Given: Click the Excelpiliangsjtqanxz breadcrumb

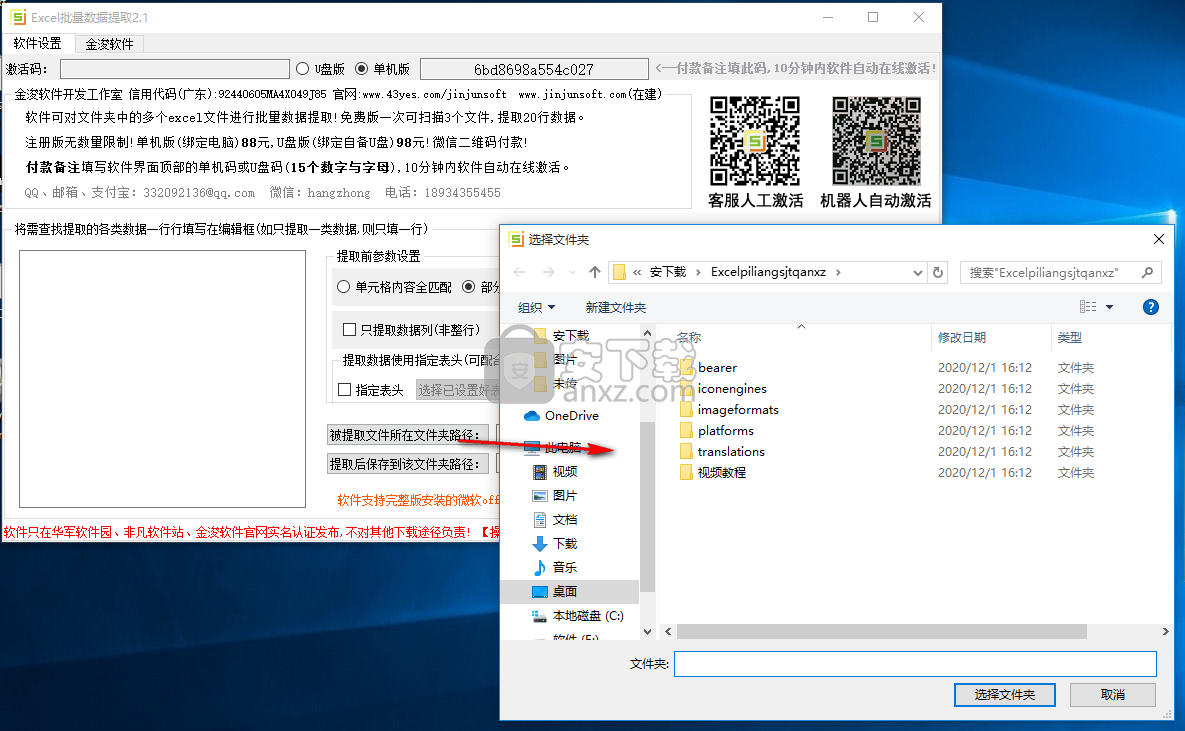Looking at the screenshot, I should point(768,272).
